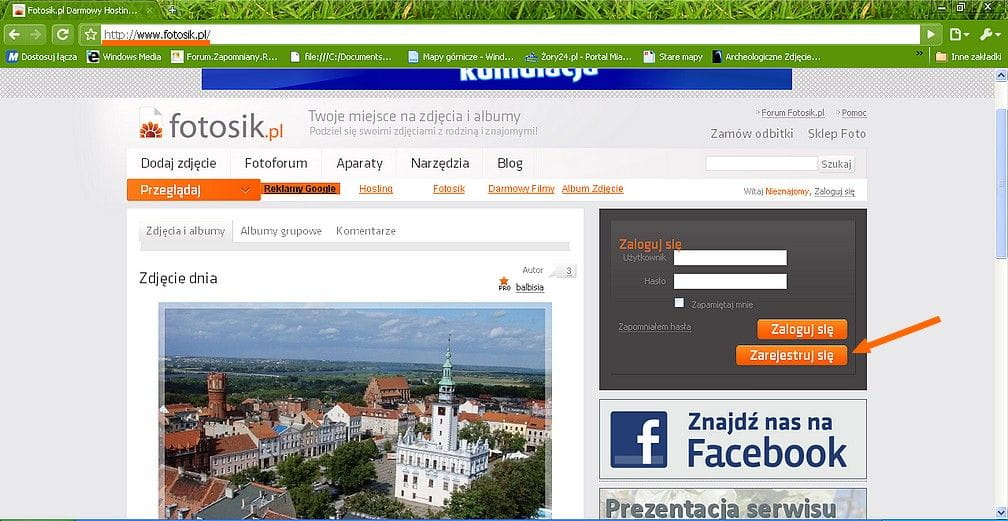Click the address bar URL field

pyautogui.click(x=511, y=34)
